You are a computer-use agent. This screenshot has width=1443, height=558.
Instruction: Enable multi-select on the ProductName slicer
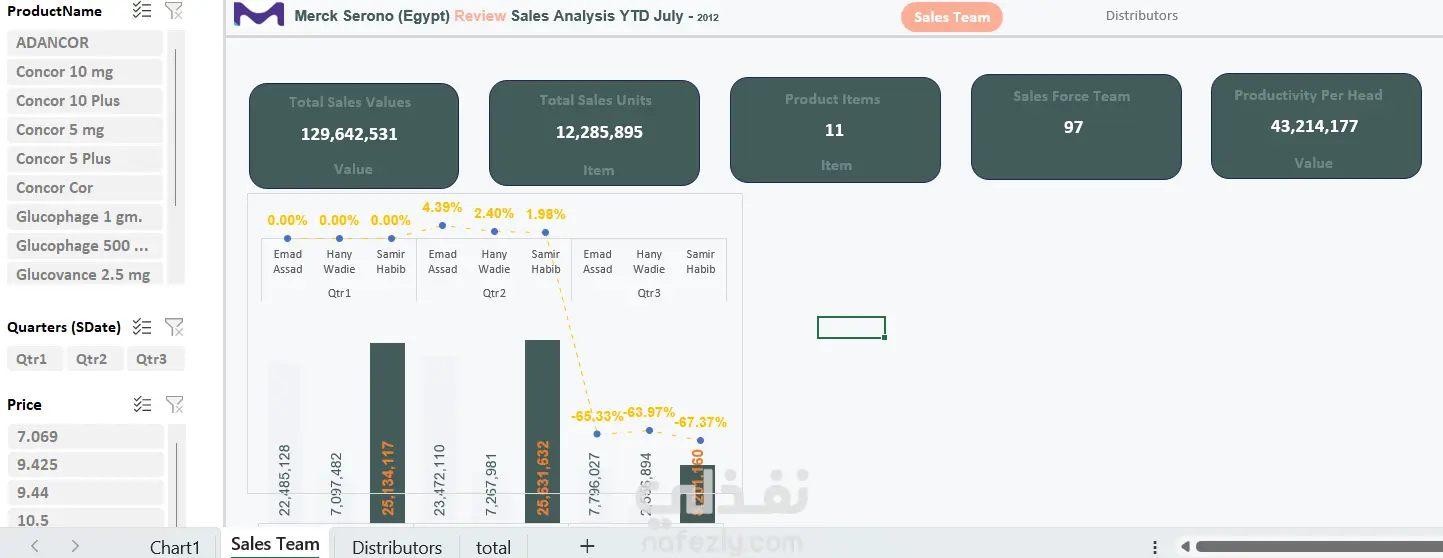coord(142,11)
